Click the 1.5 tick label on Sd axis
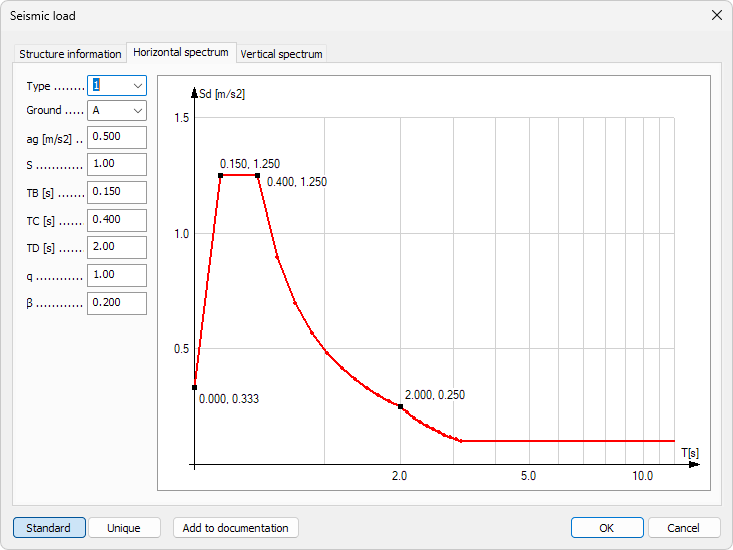This screenshot has height=550, width=733. coord(181,118)
